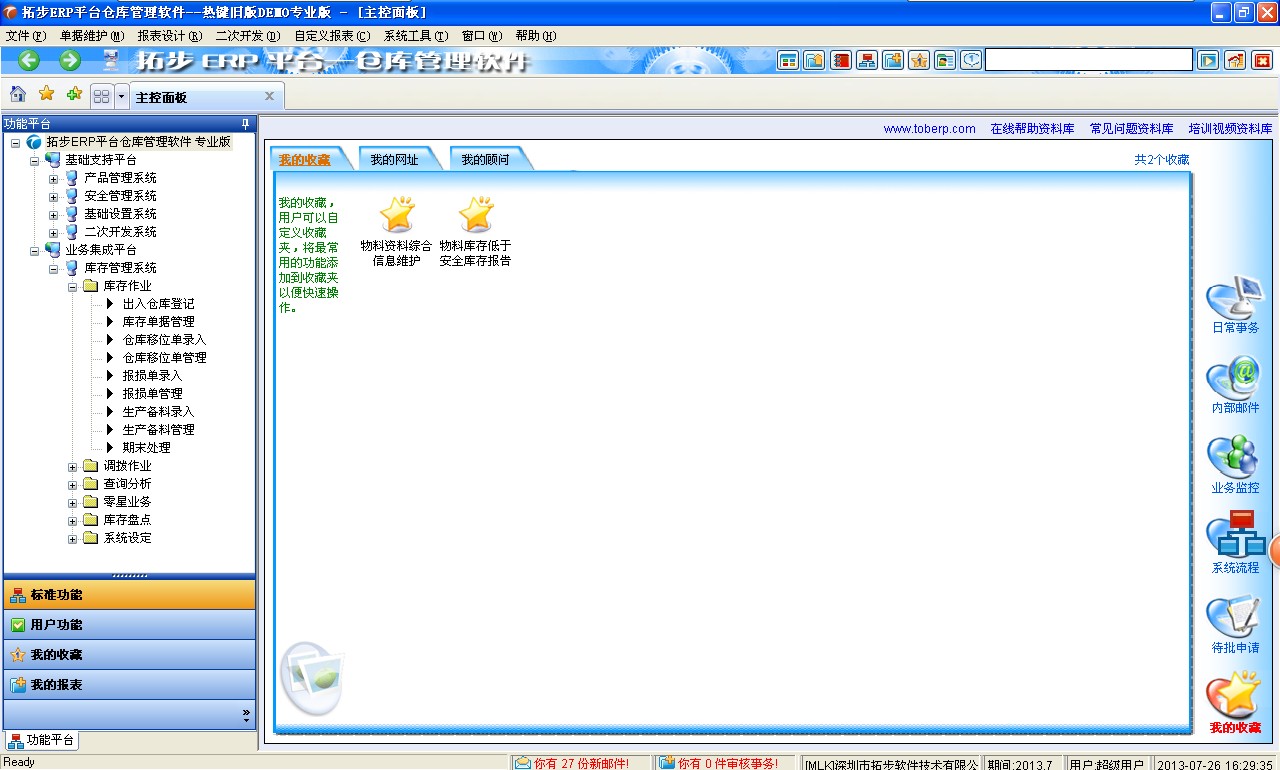Open the view mode dropdown arrow

[x=122, y=96]
